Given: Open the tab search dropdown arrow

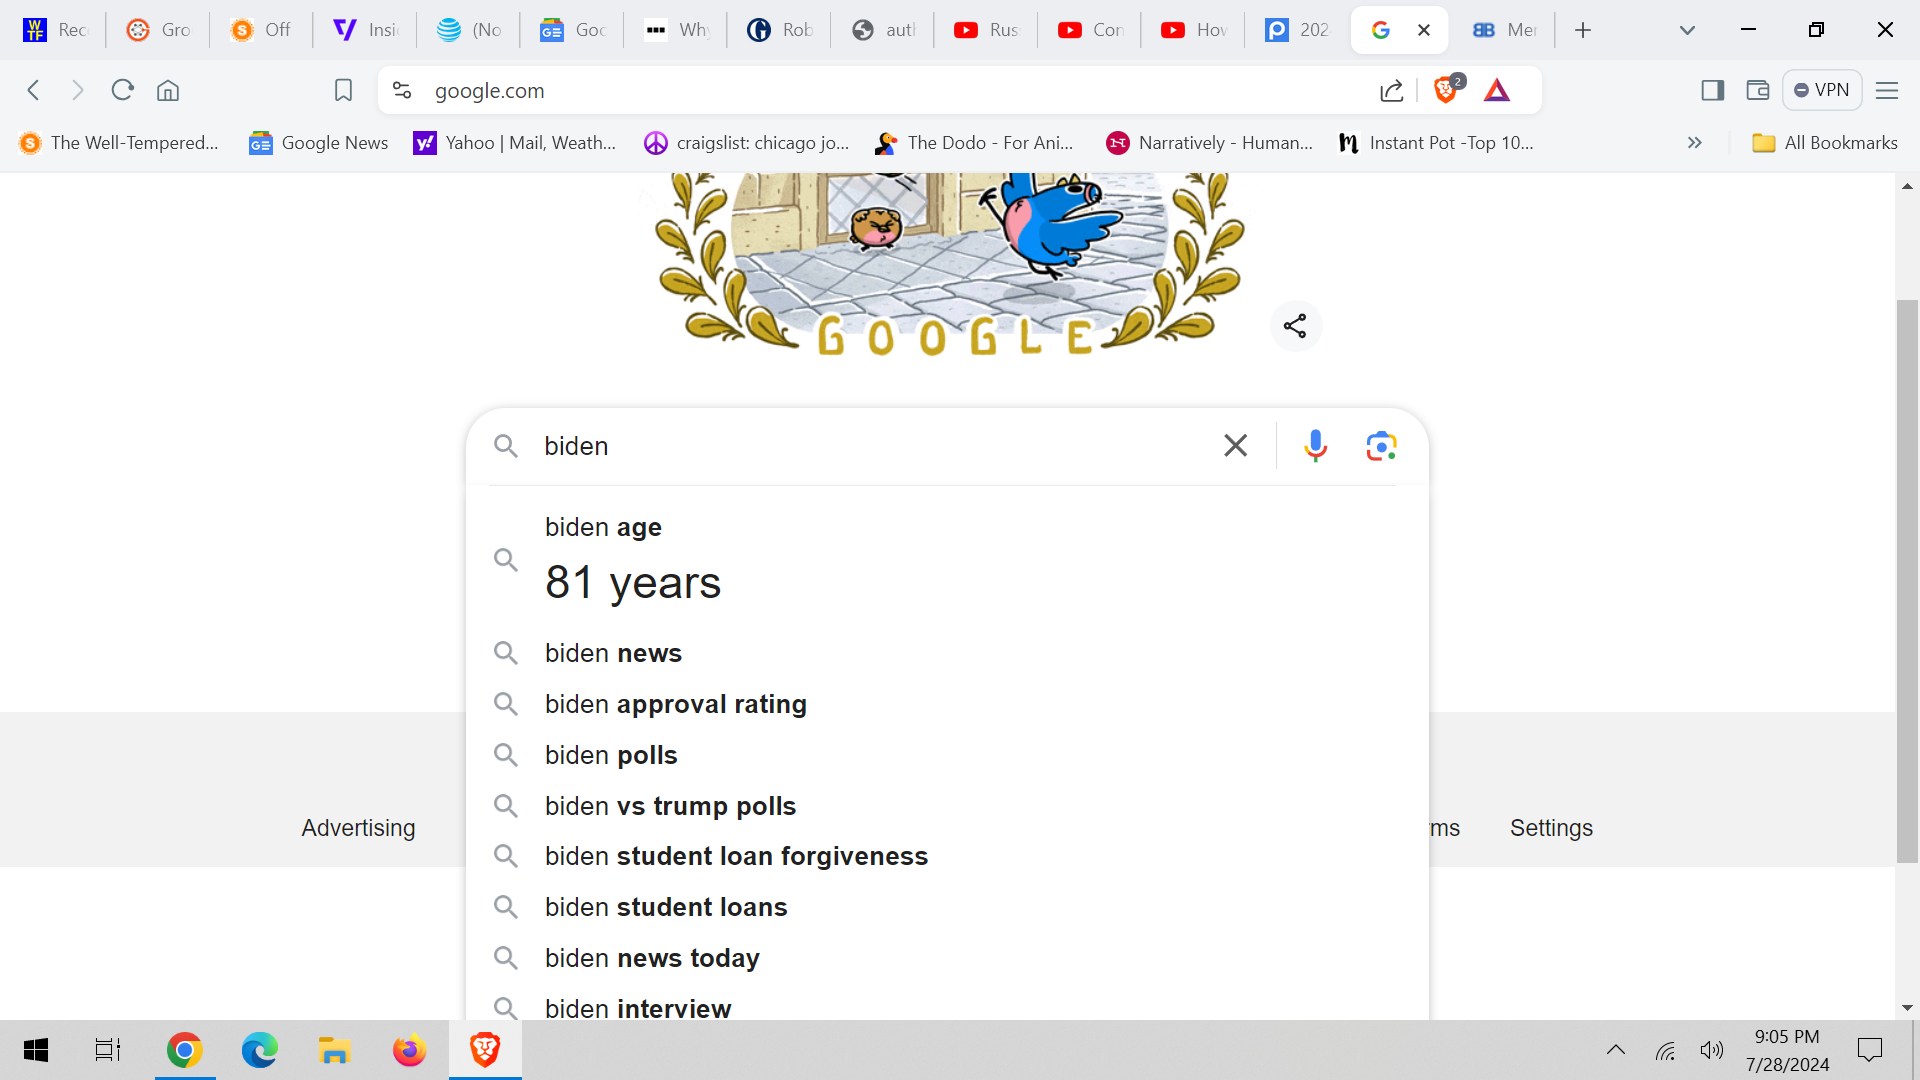Looking at the screenshot, I should coord(1687,30).
